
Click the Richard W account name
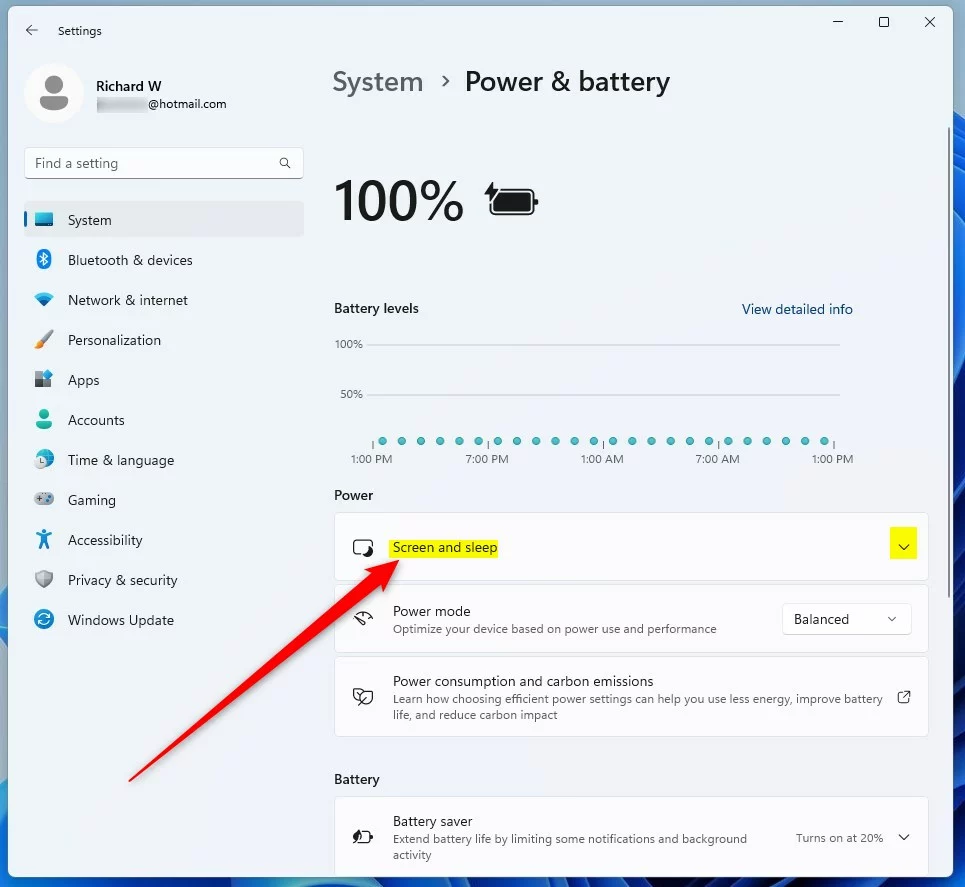[x=129, y=86]
